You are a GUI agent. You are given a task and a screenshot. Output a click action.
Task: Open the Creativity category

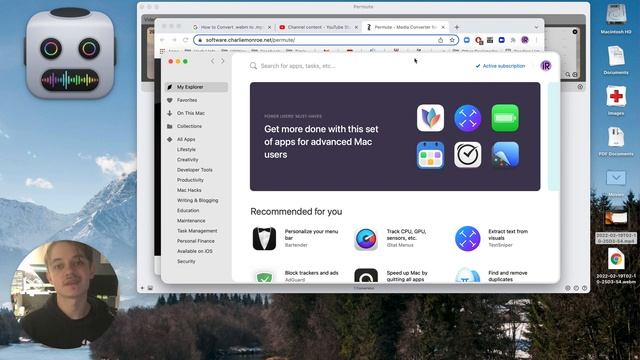pyautogui.click(x=187, y=160)
